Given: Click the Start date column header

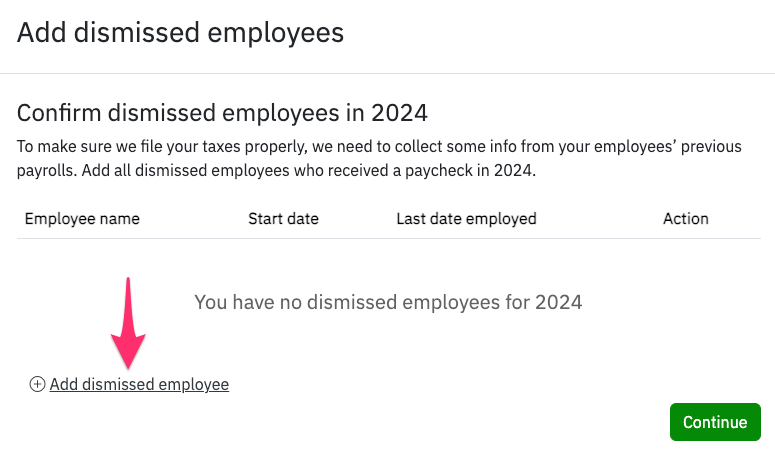Looking at the screenshot, I should (x=281, y=218).
